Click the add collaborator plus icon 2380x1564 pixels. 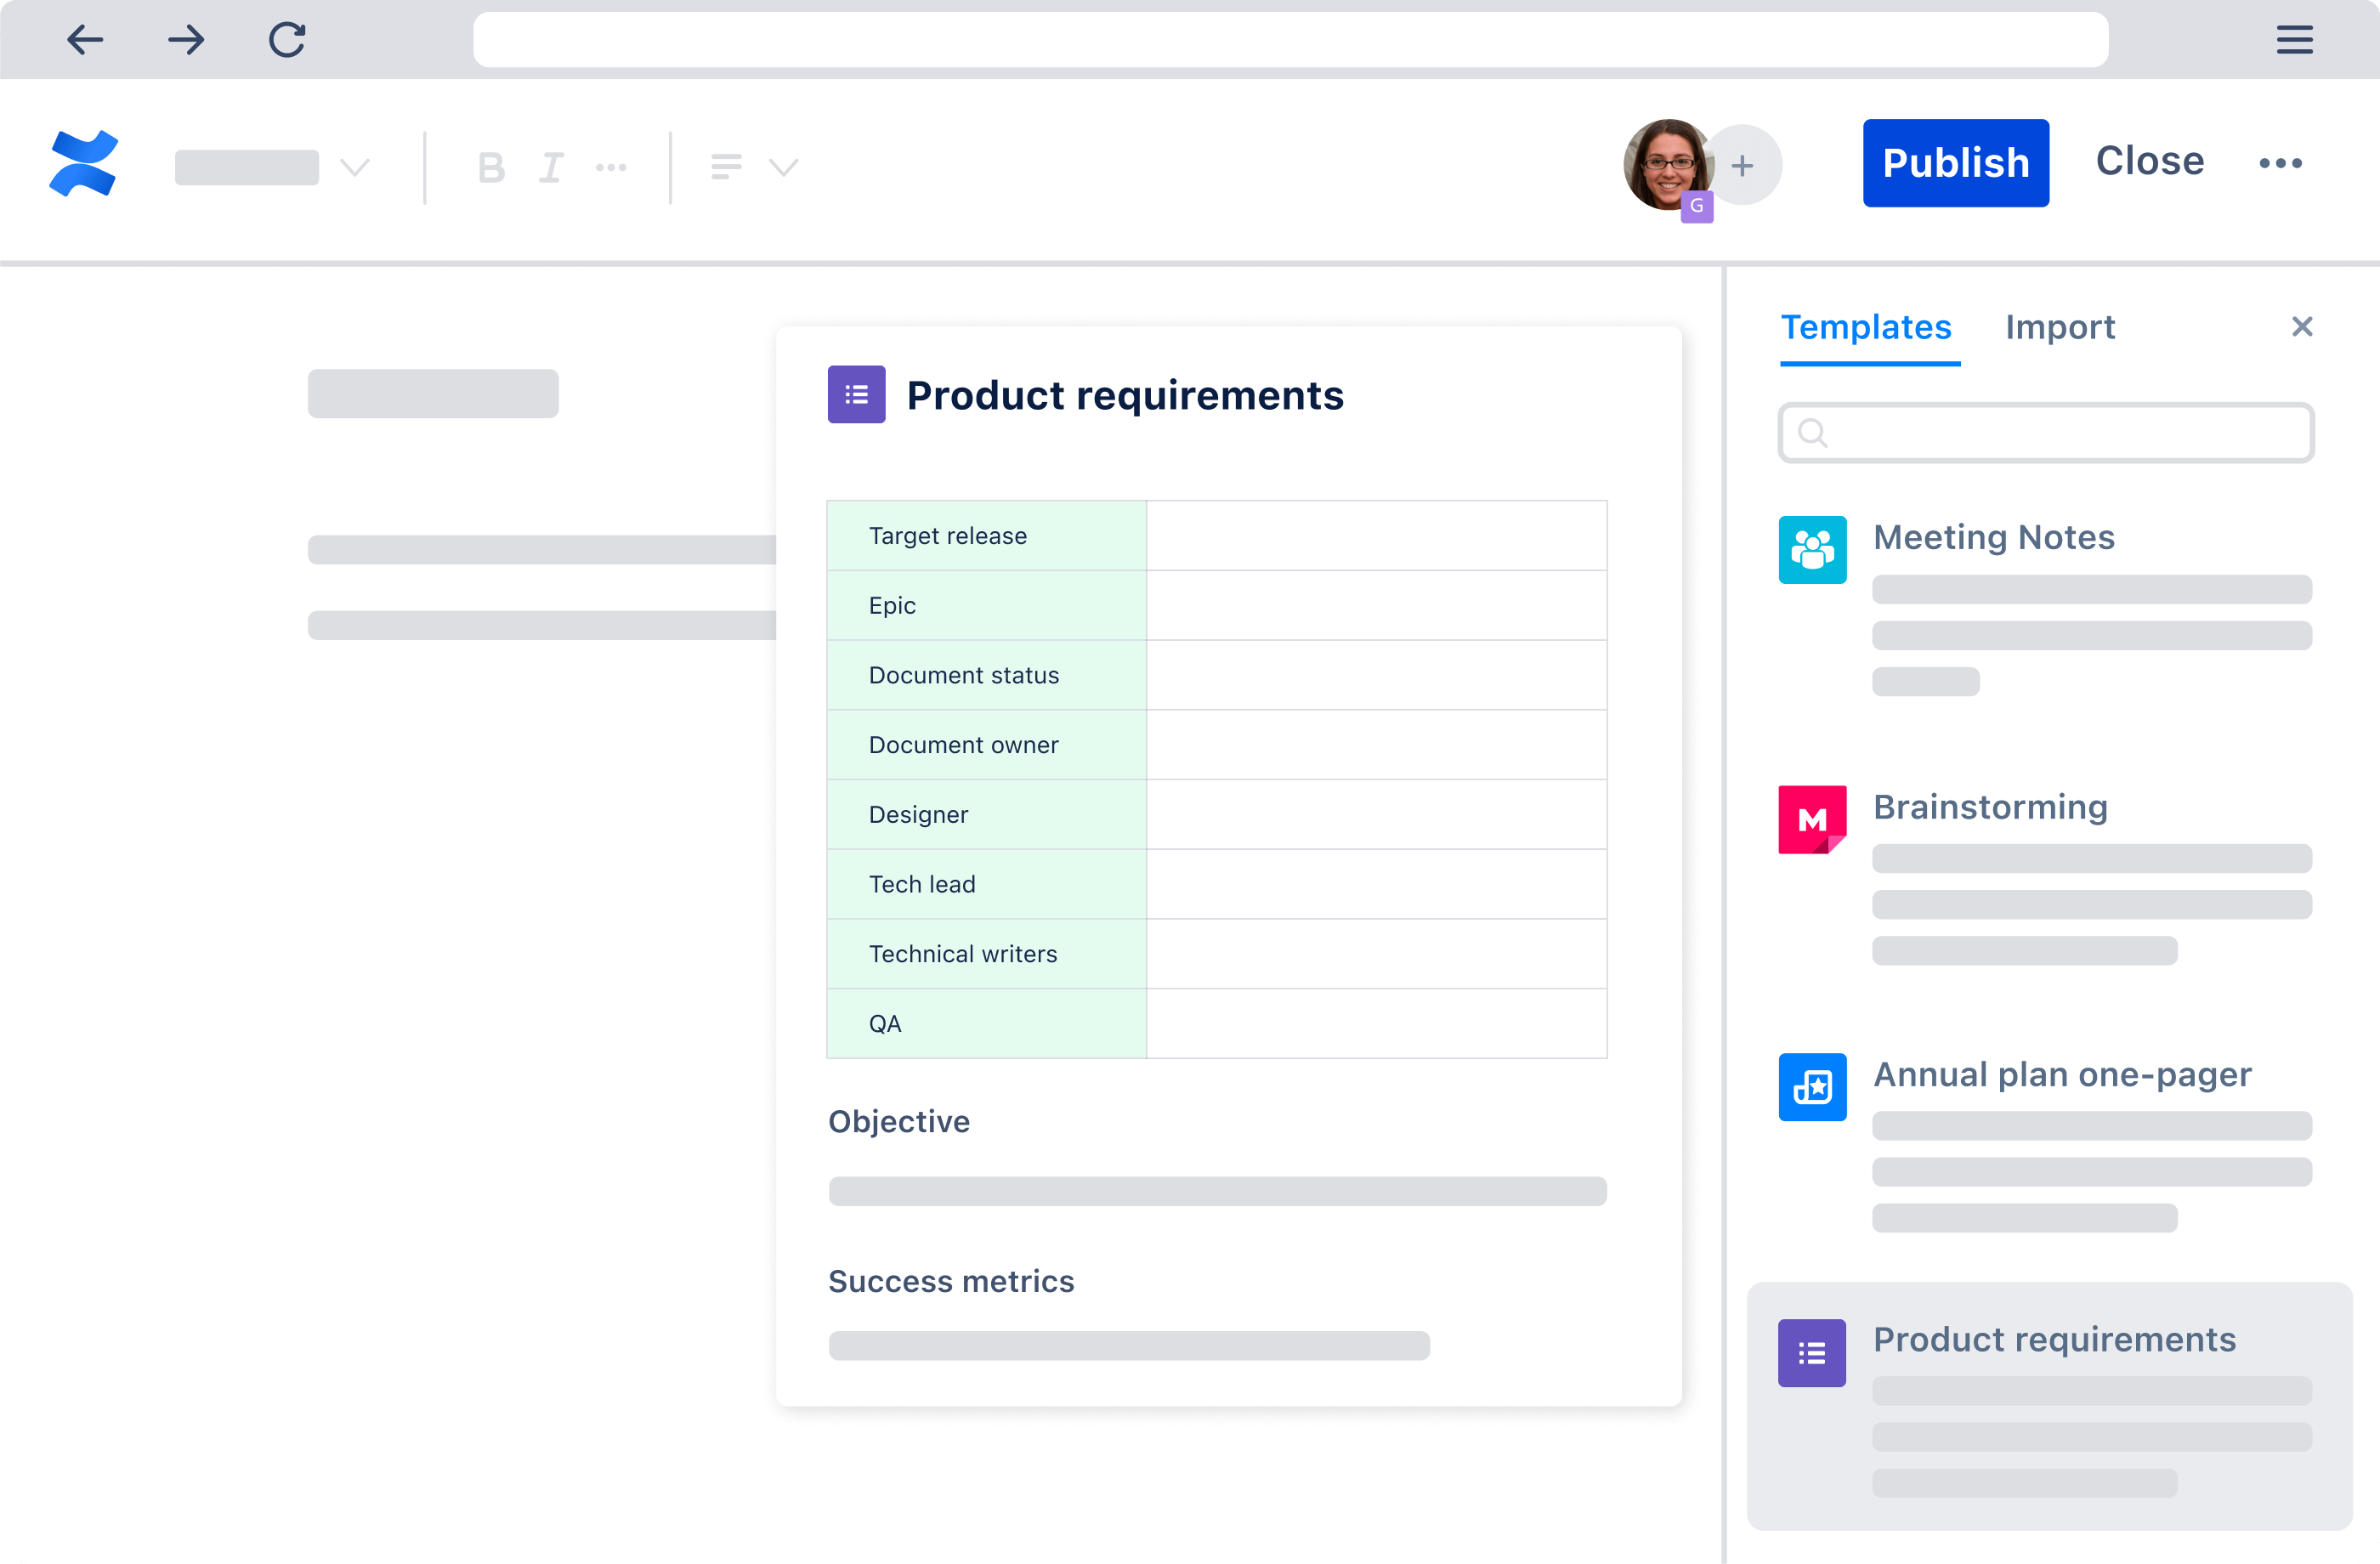click(1743, 165)
